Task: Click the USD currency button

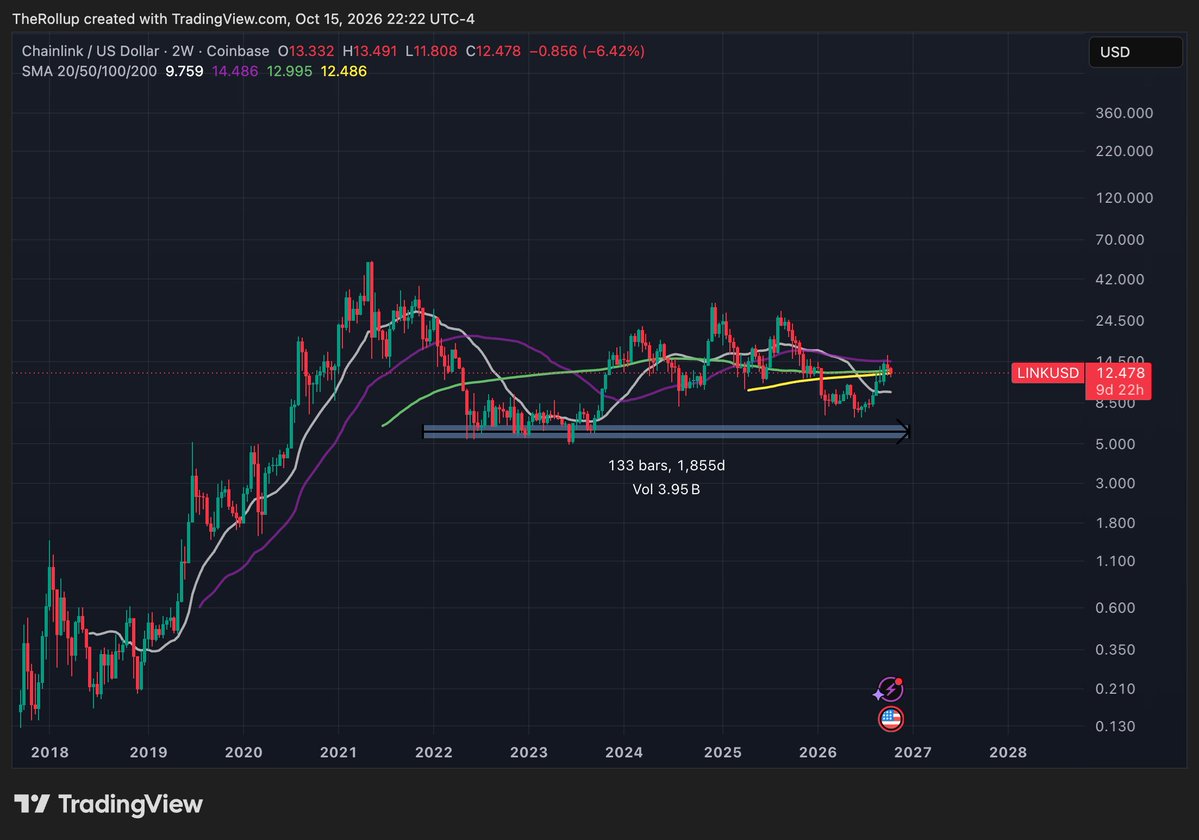Action: (x=1135, y=52)
